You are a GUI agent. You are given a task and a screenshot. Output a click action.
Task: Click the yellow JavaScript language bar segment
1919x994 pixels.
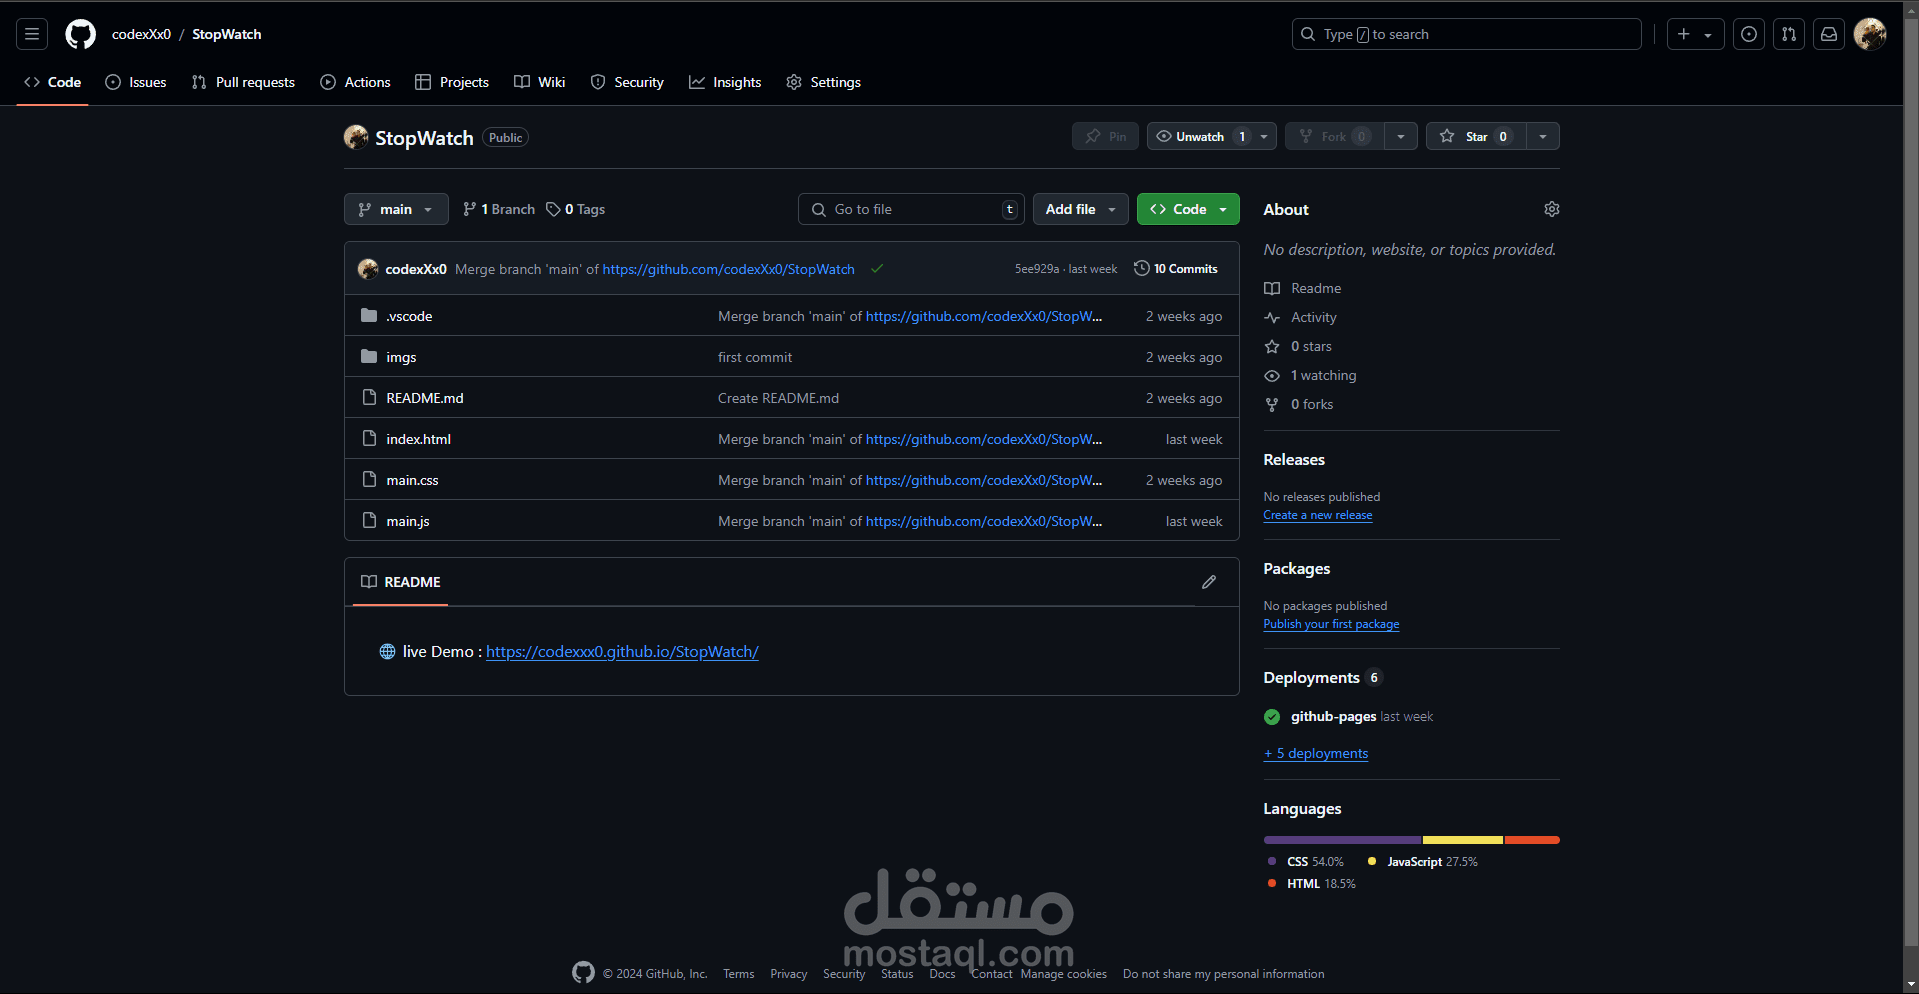[x=1463, y=840]
